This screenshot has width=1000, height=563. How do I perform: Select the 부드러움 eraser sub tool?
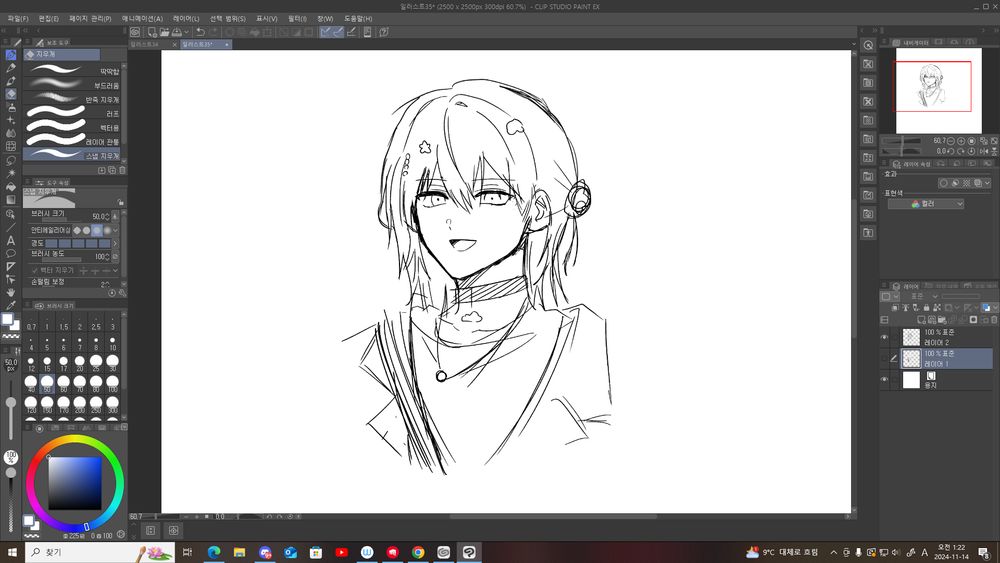pyautogui.click(x=72, y=86)
